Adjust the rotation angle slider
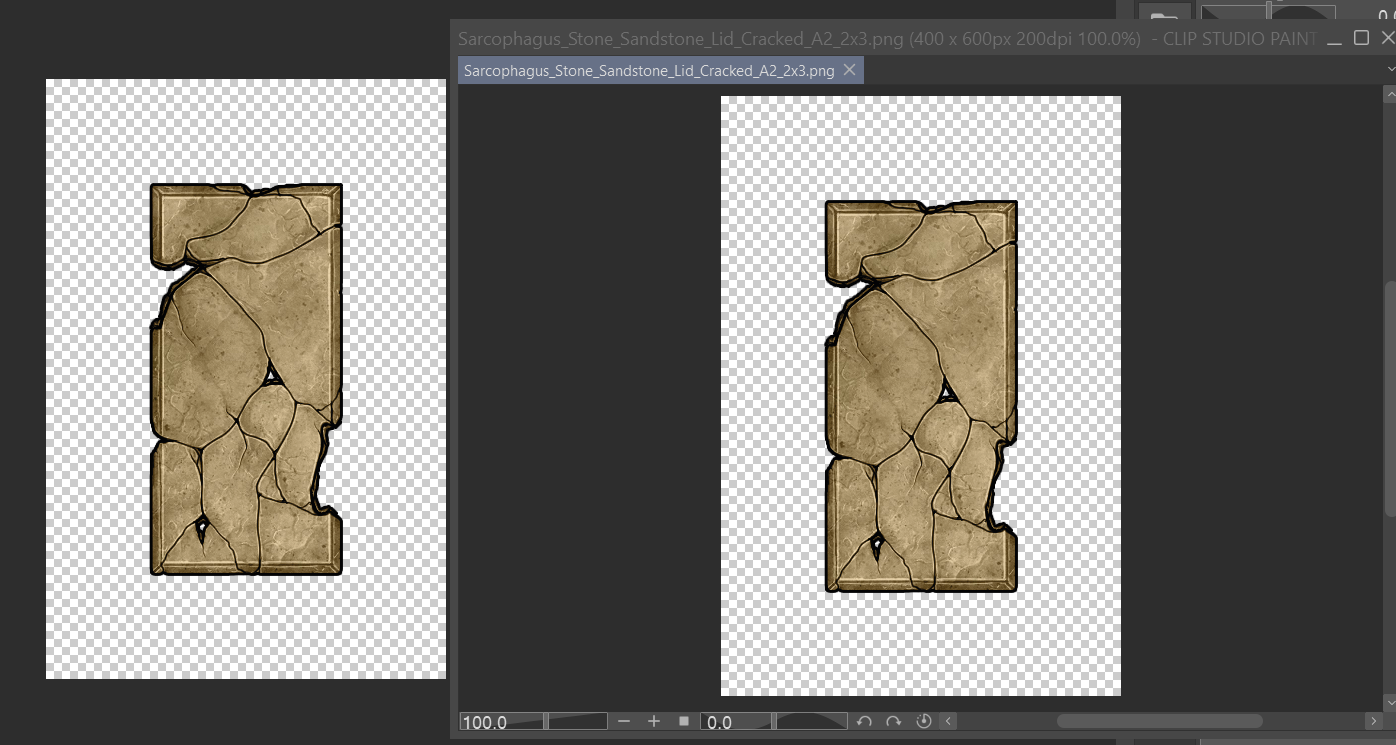This screenshot has width=1396, height=745. tap(811, 721)
